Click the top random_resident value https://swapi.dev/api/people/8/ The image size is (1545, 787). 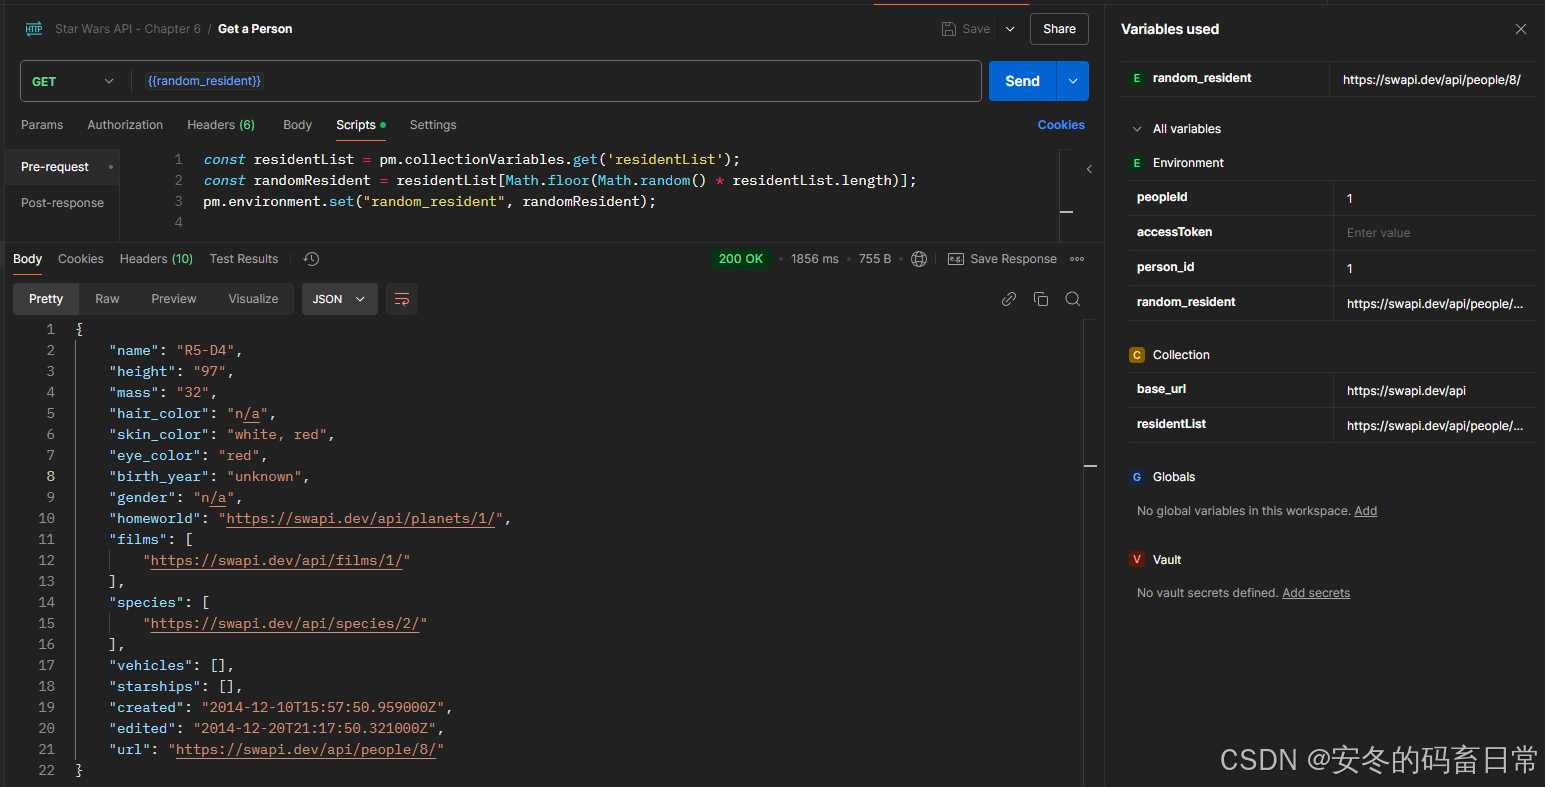[1431, 79]
